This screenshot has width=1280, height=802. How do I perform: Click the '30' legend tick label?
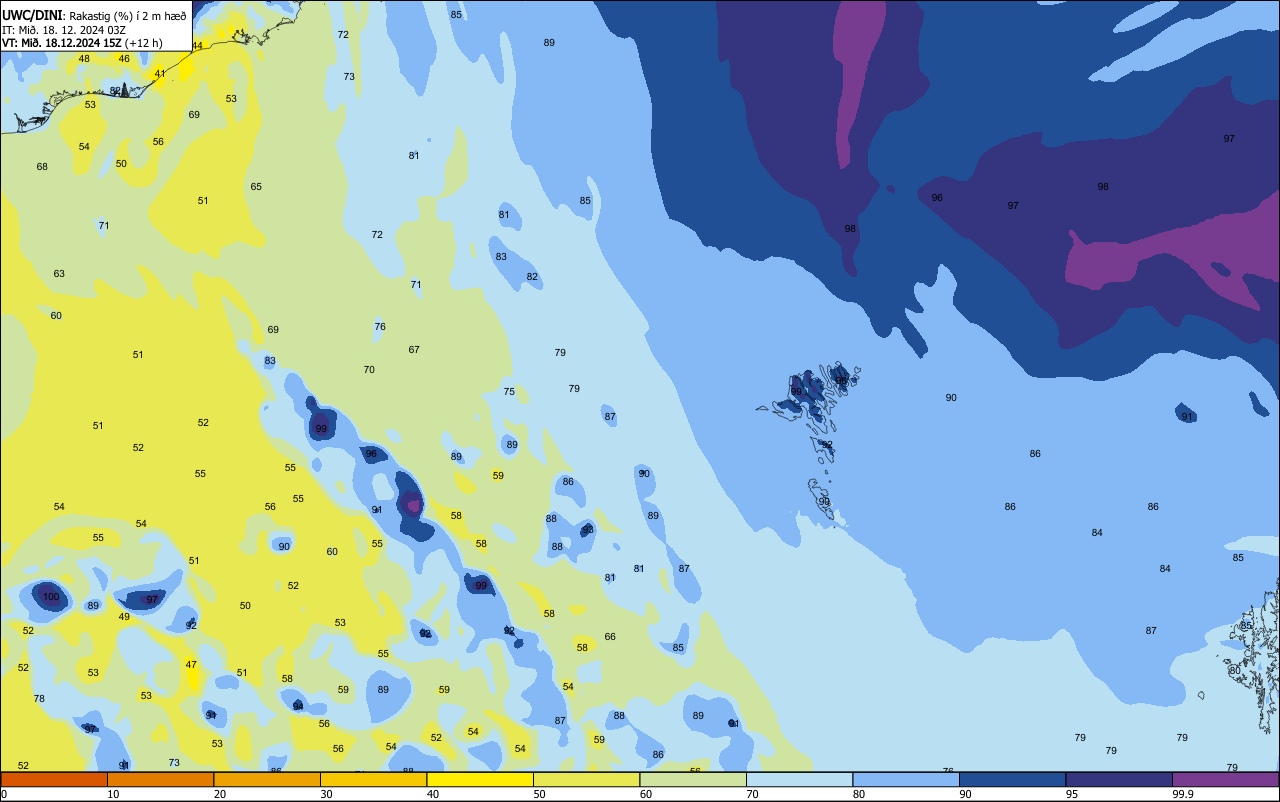tap(326, 794)
